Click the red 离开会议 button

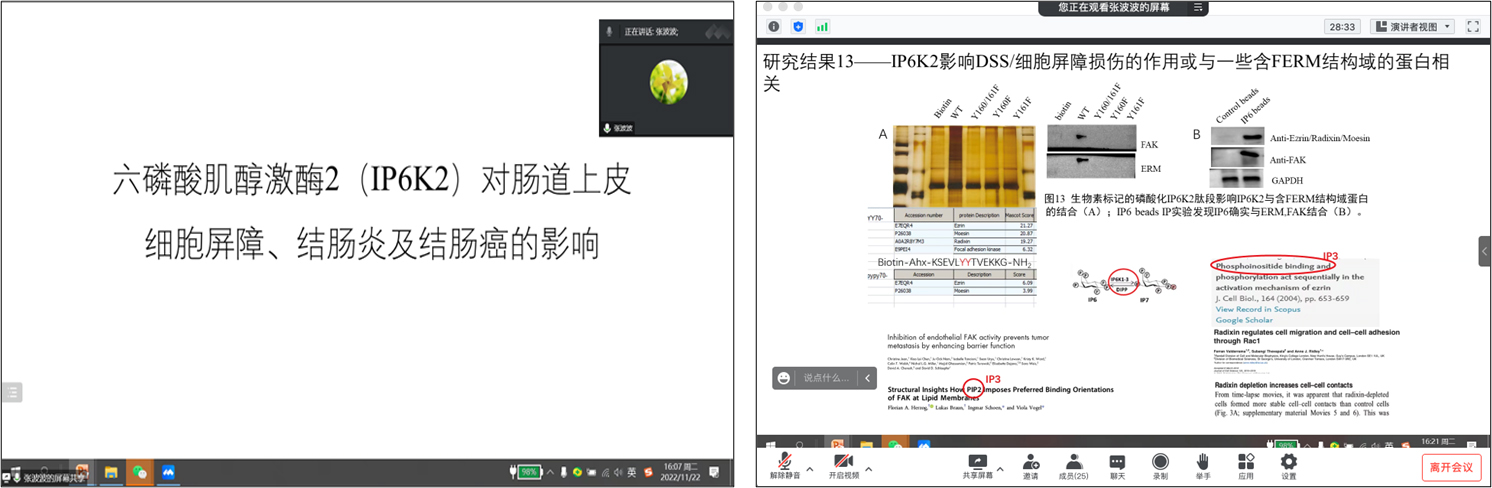[x=1451, y=467]
